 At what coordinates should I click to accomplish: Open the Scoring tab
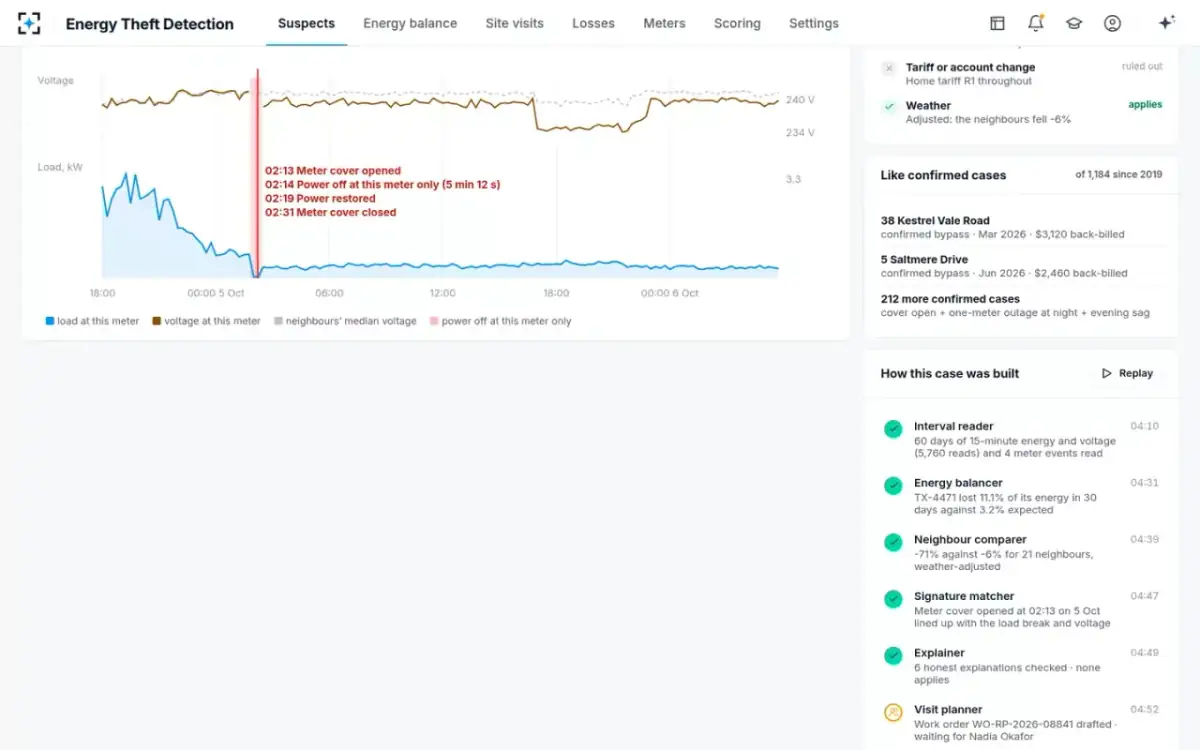pos(737,23)
